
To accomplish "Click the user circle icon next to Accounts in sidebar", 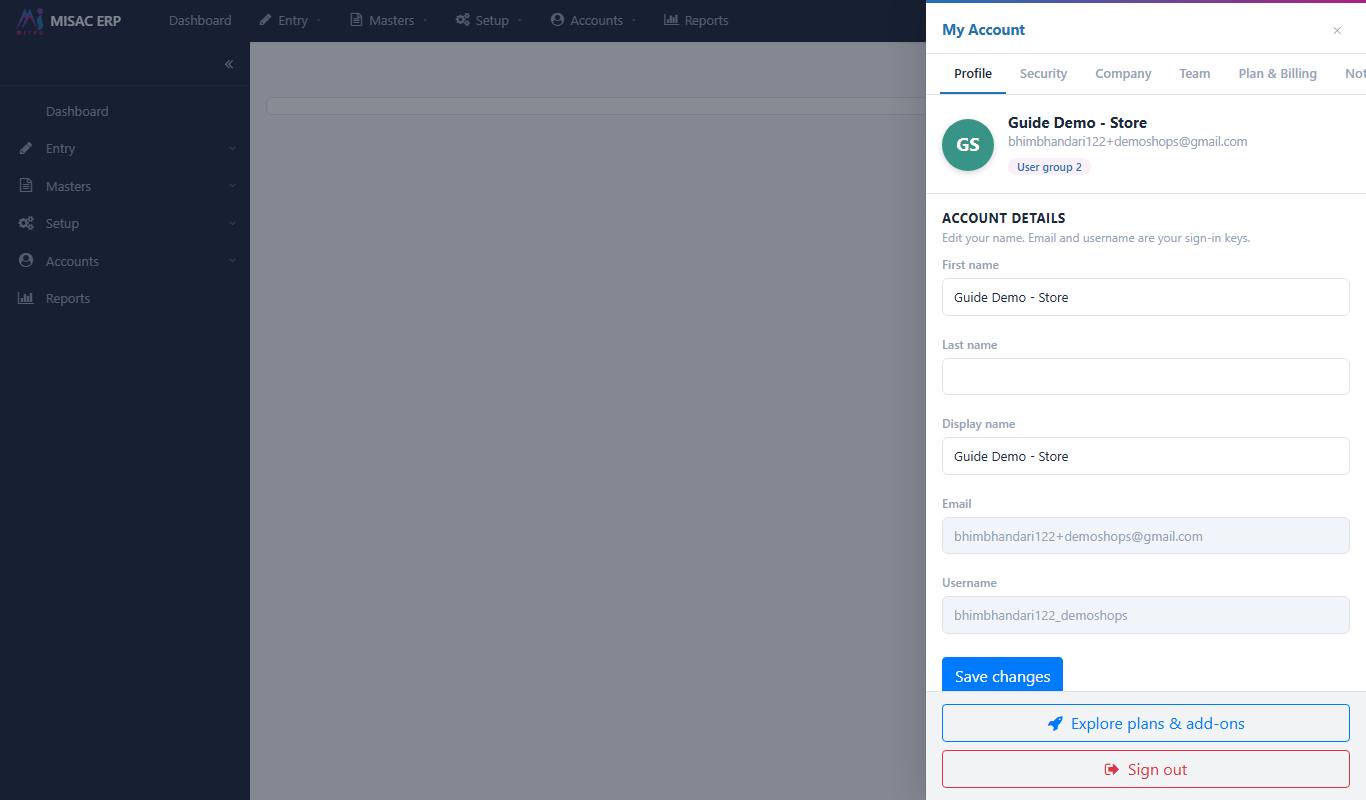I will (26, 261).
